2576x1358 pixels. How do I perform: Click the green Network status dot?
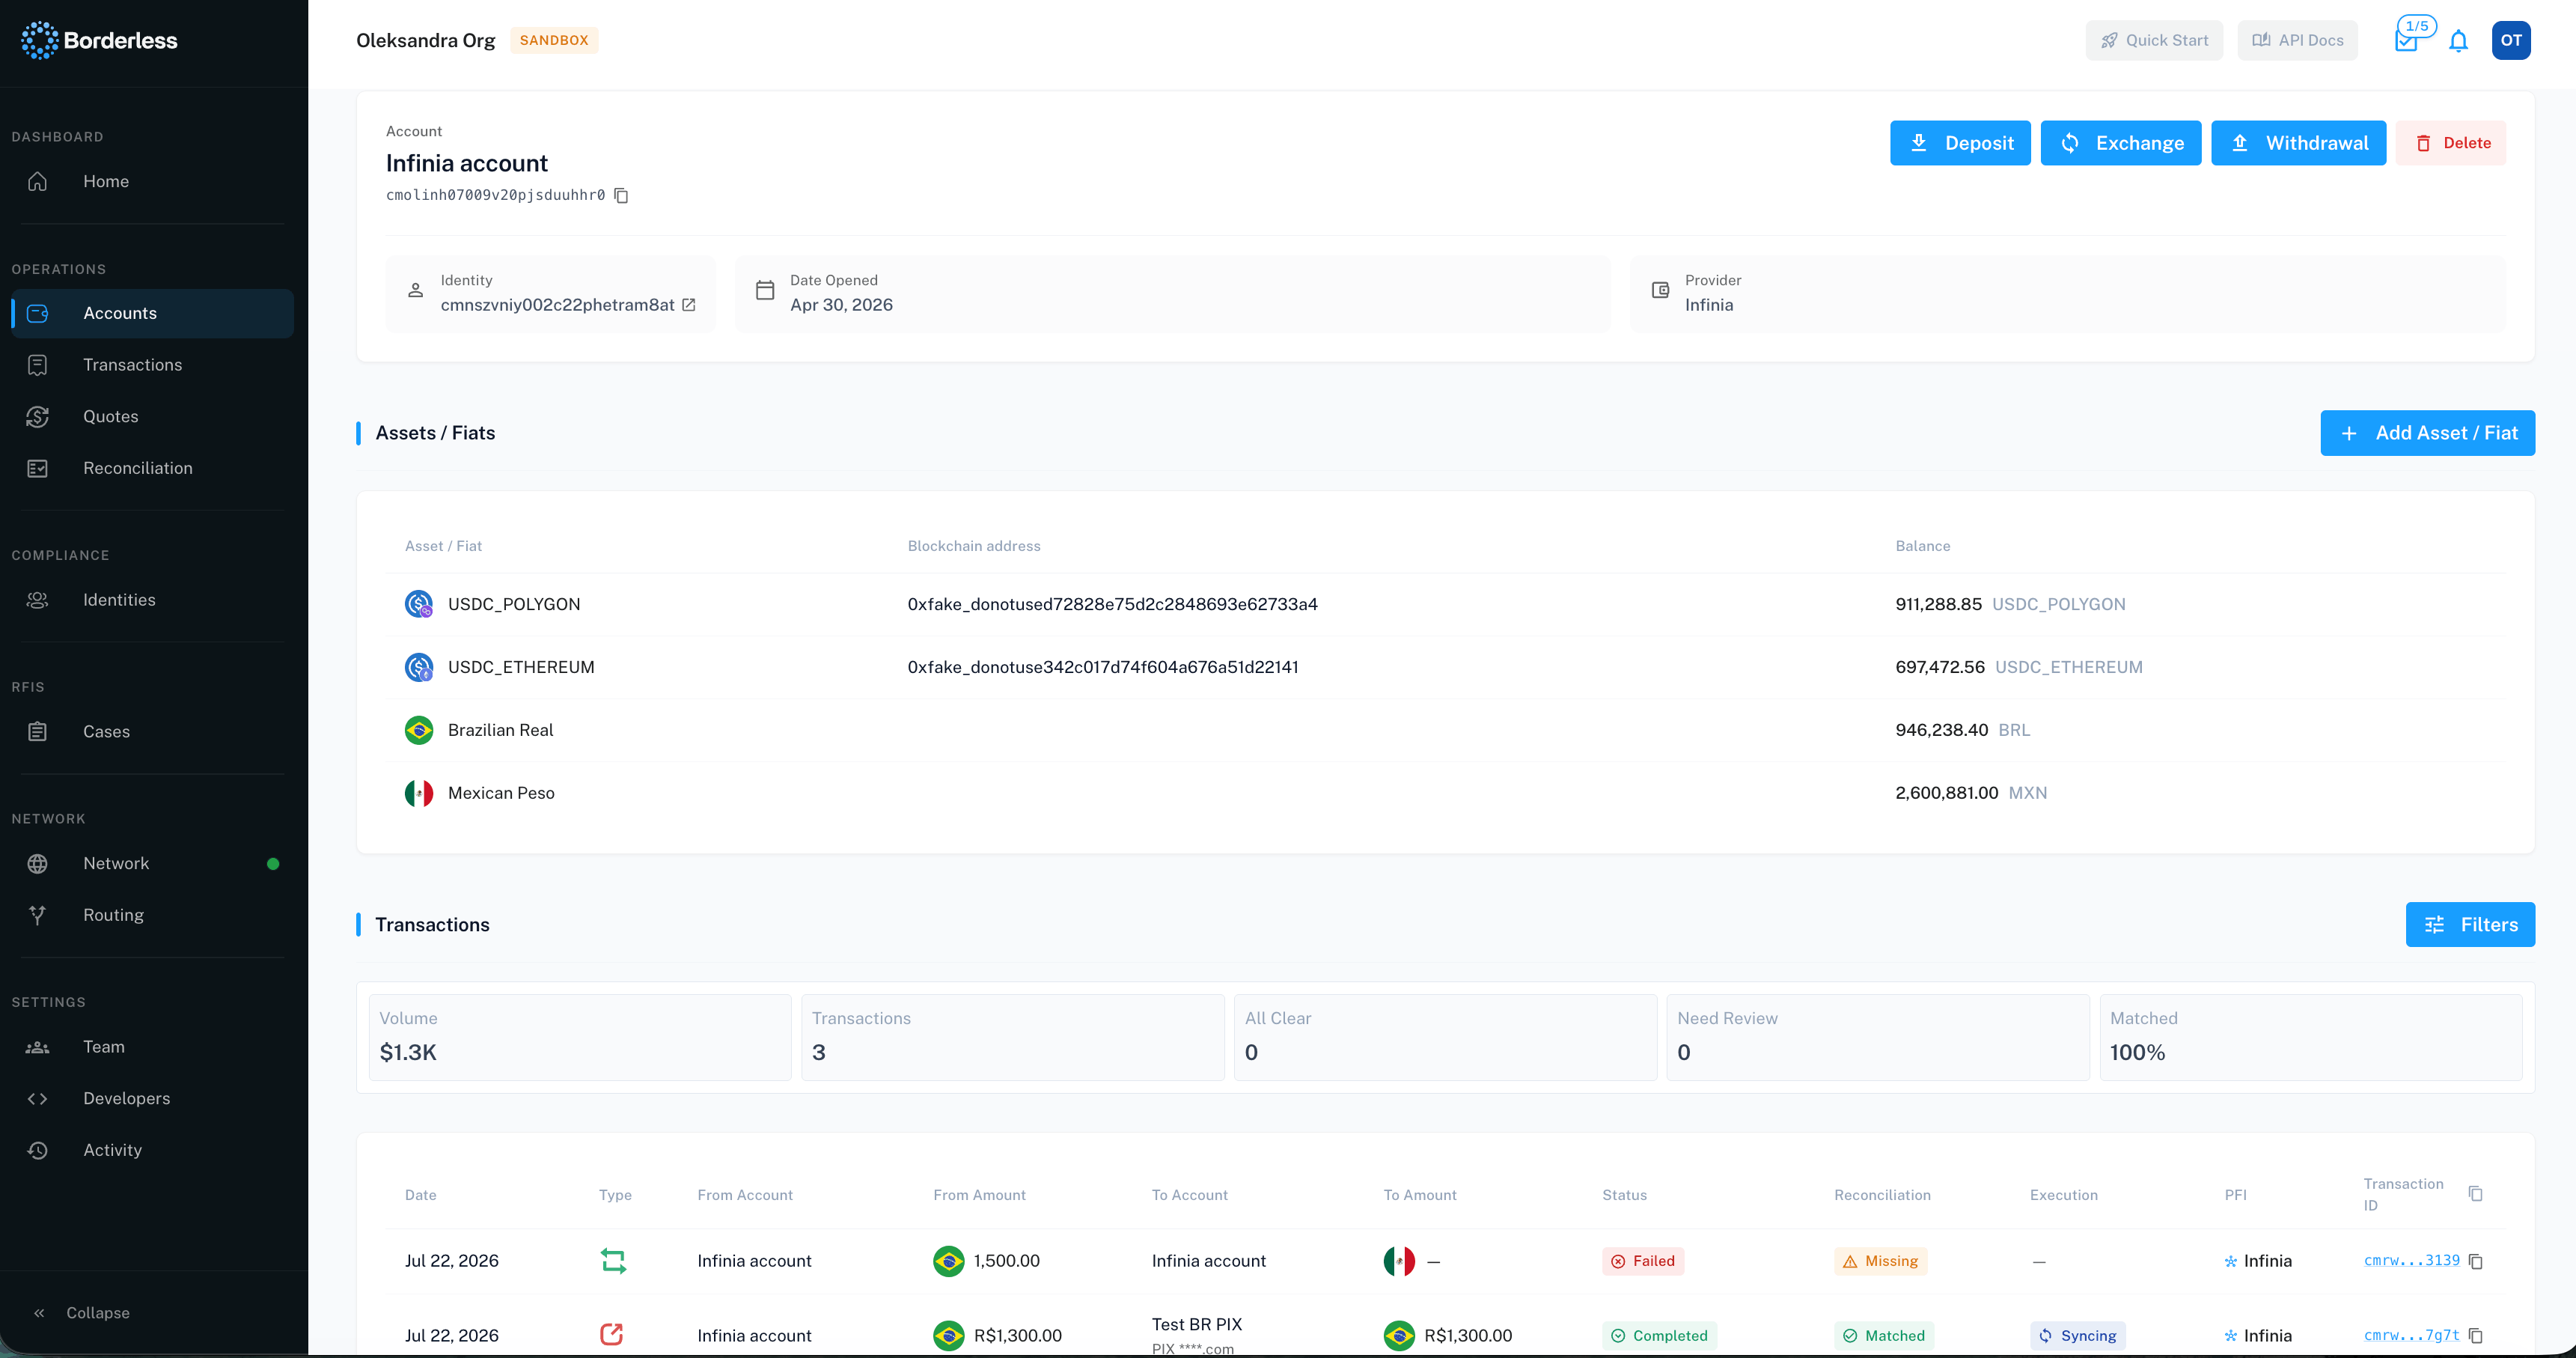point(273,864)
